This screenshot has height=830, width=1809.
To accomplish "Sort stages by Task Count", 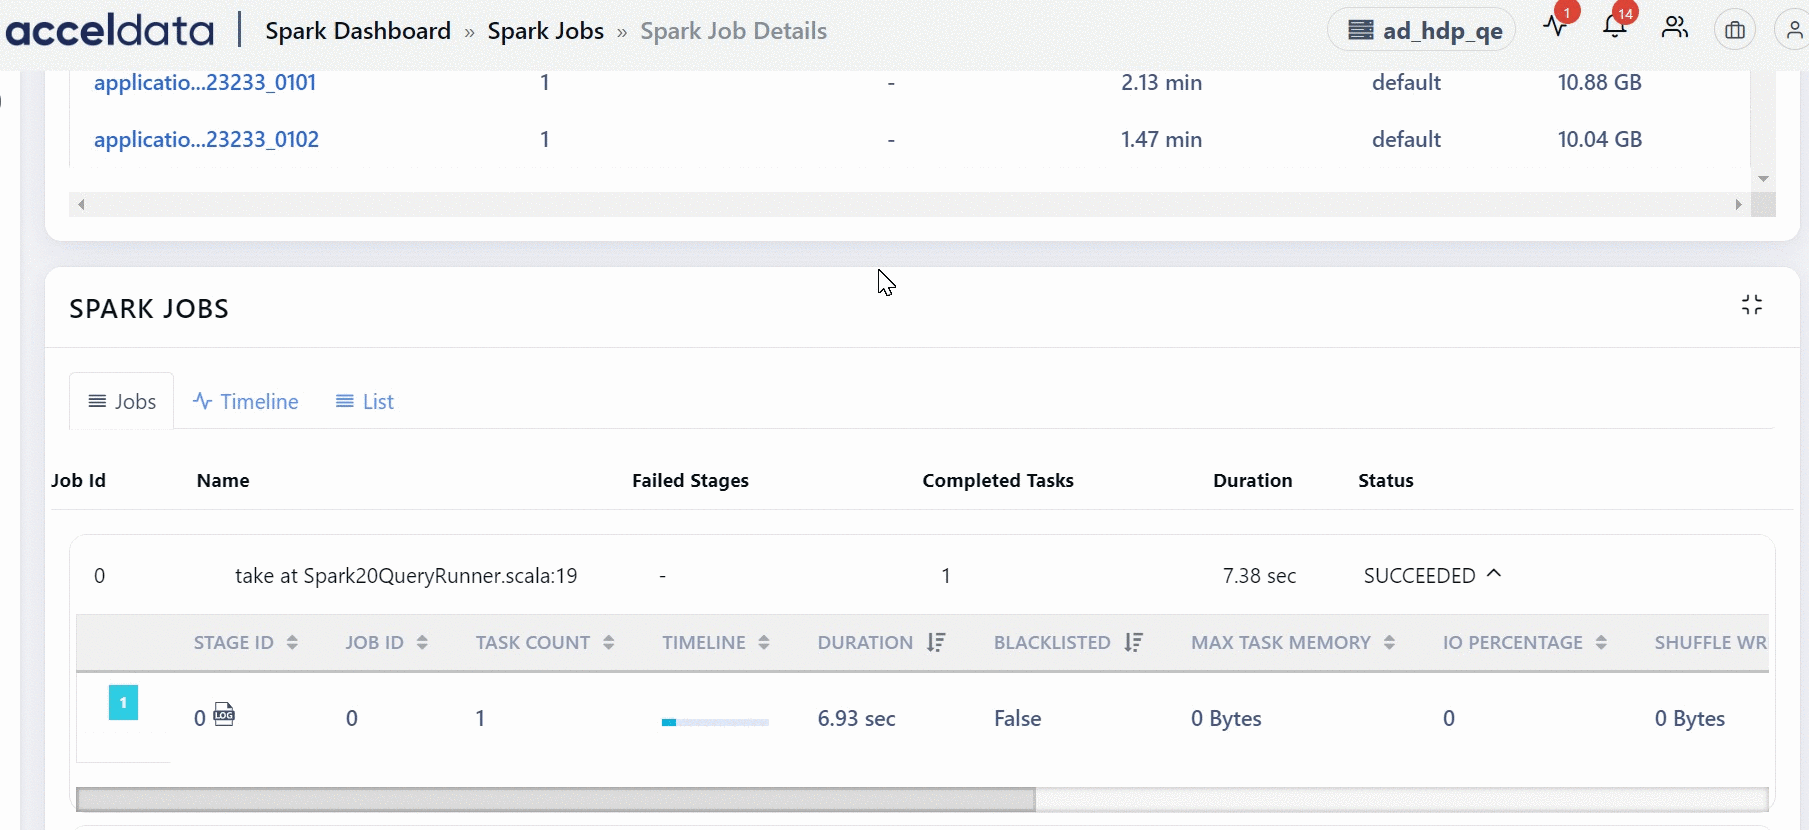I will tap(608, 643).
